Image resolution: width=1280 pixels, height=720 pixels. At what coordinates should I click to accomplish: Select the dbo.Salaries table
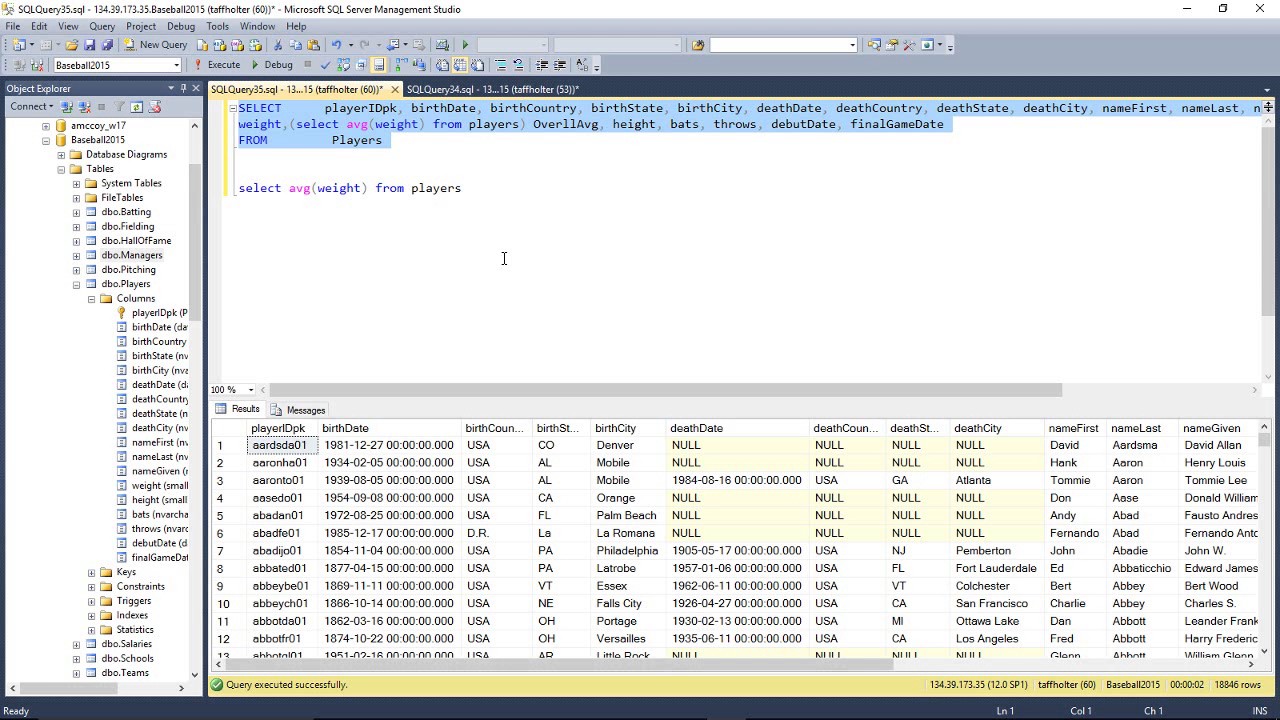[x=126, y=644]
